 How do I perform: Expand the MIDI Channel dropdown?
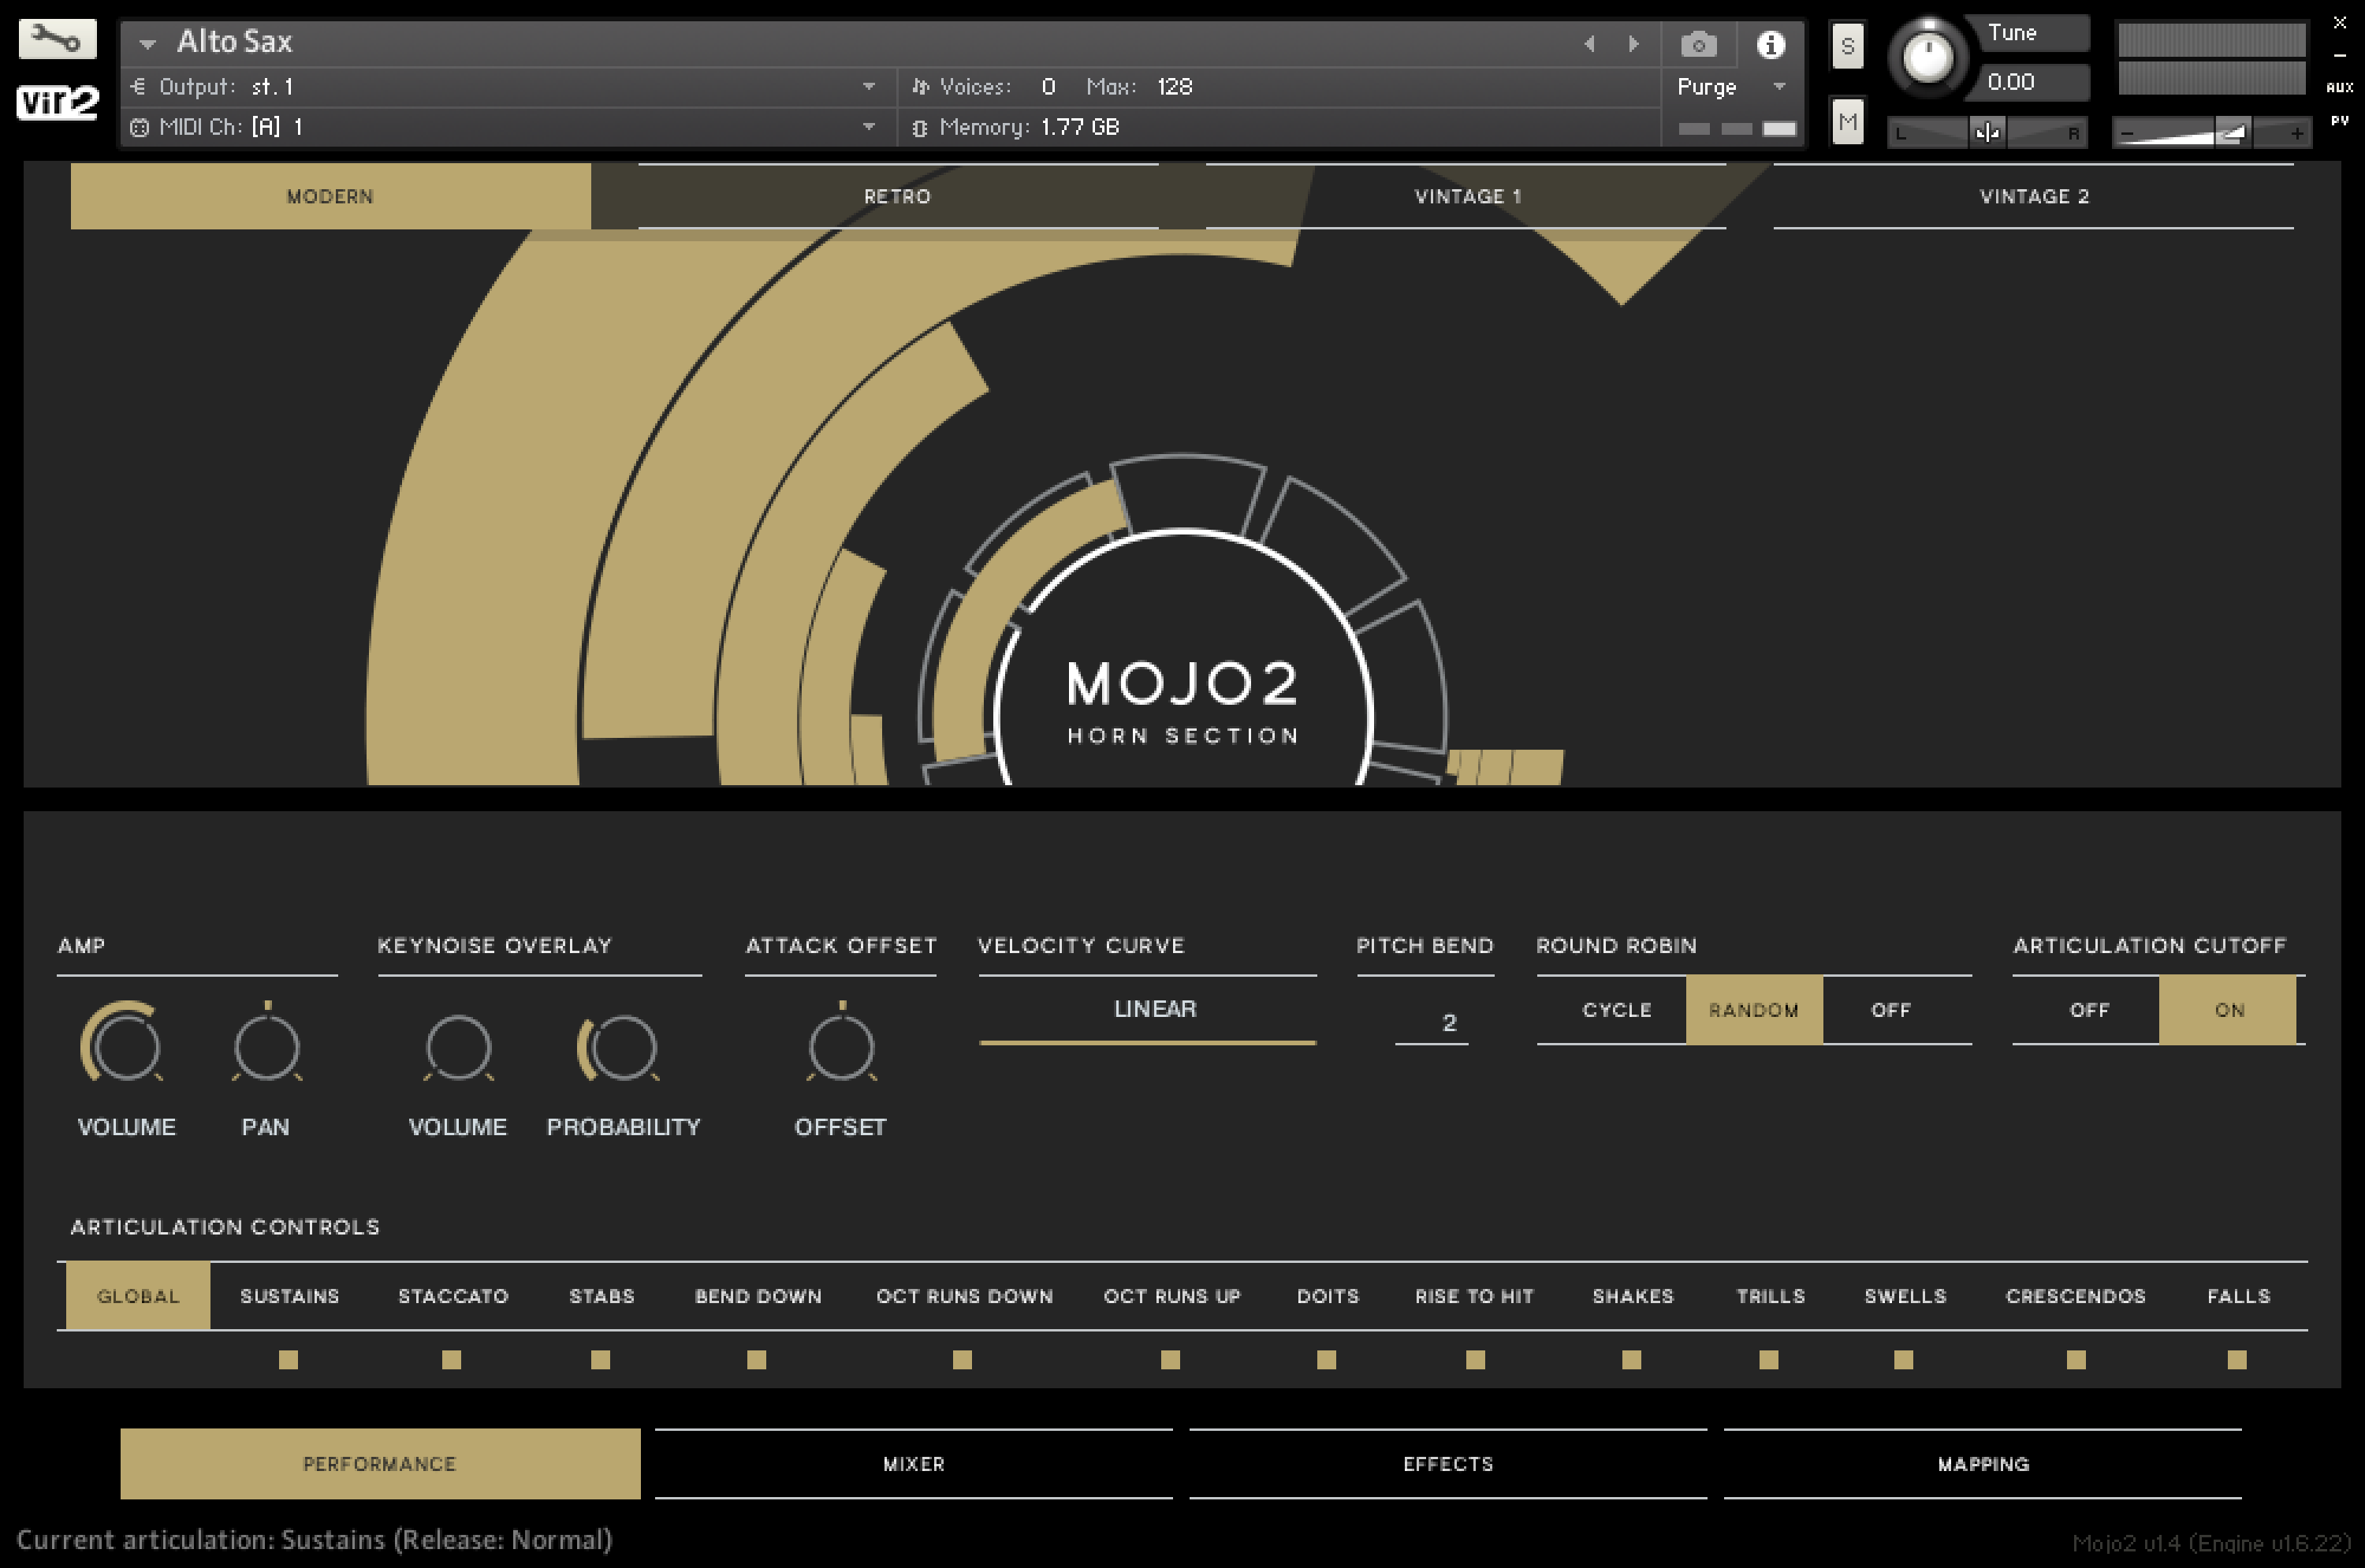tap(868, 127)
